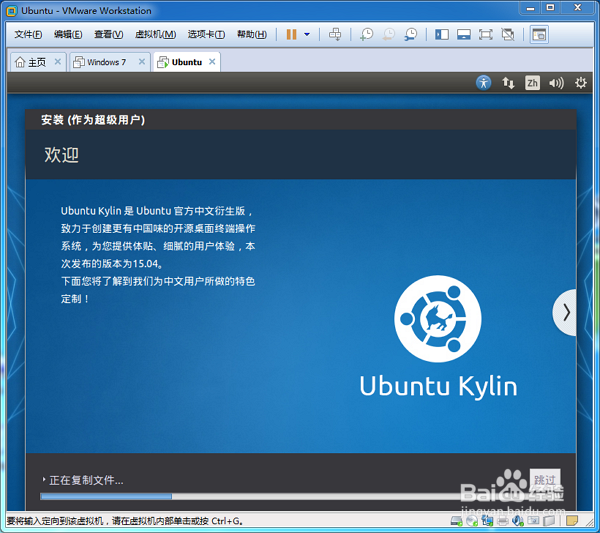Enter full screen mode
The width and height of the screenshot is (600, 533).
[485, 35]
